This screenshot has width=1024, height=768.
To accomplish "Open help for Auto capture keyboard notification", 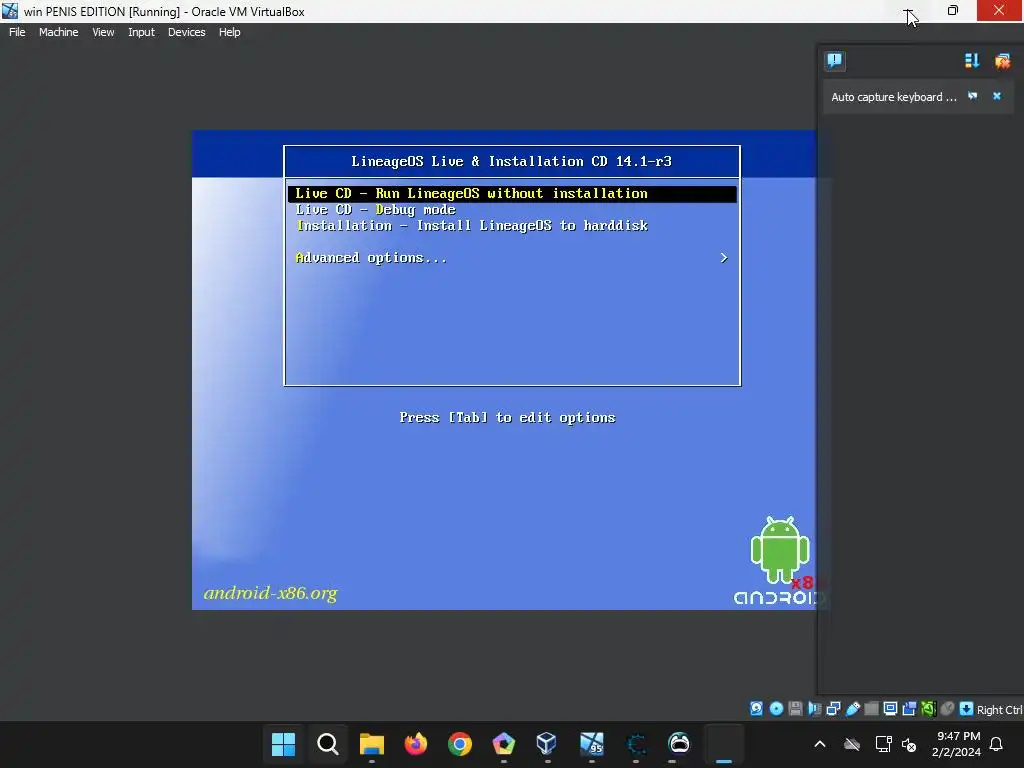I will point(972,96).
